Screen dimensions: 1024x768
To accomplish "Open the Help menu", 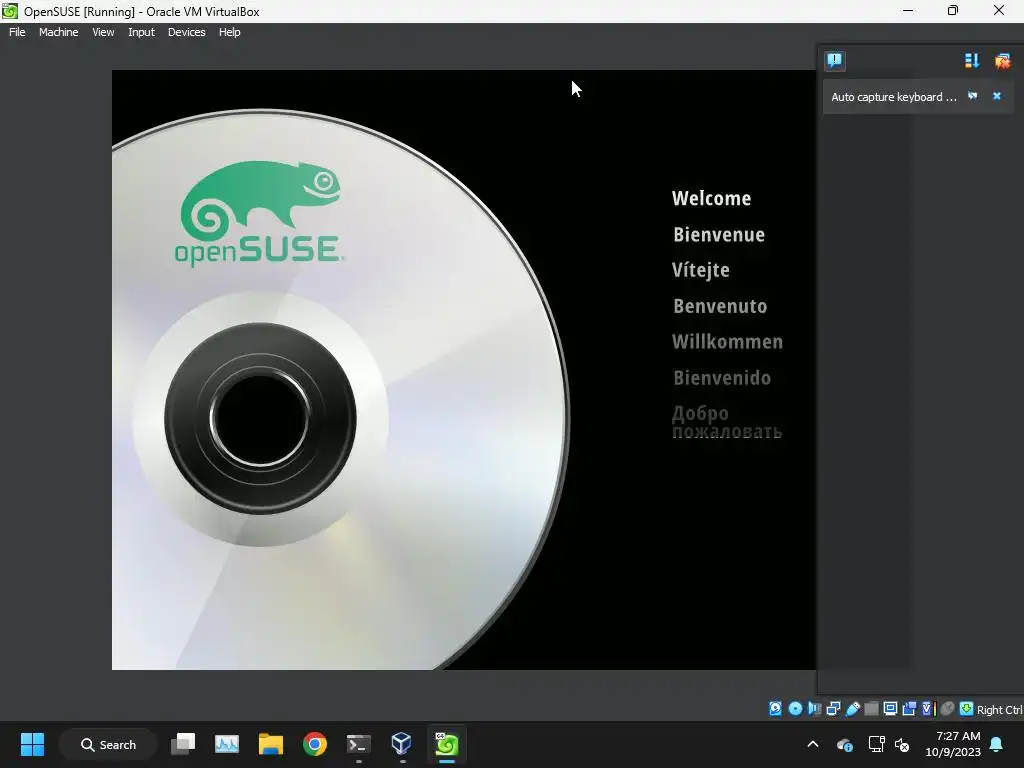I will coord(229,32).
